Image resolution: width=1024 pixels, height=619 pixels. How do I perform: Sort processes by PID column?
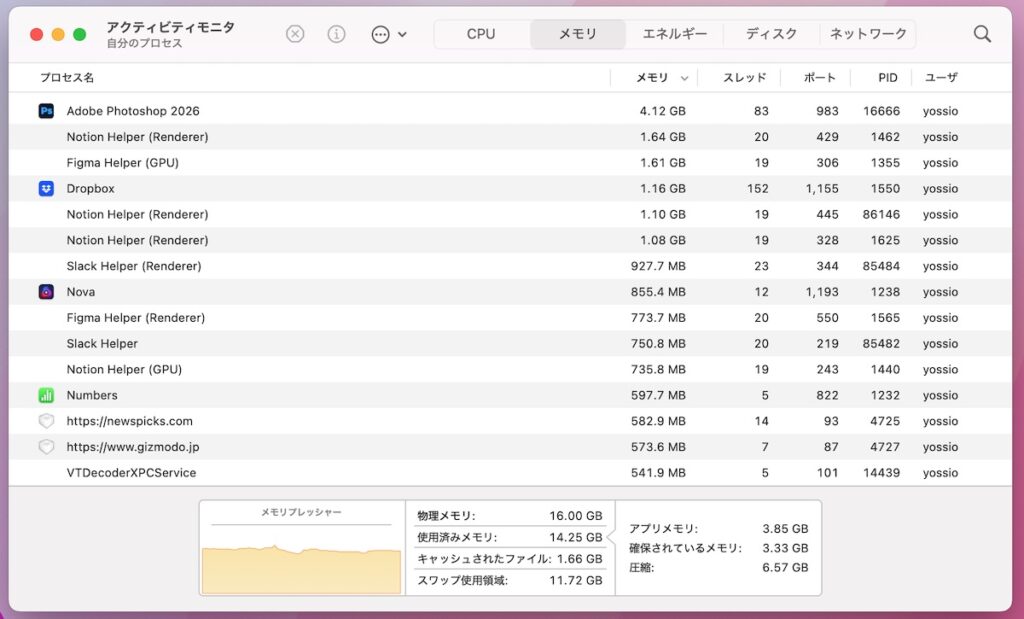point(887,78)
